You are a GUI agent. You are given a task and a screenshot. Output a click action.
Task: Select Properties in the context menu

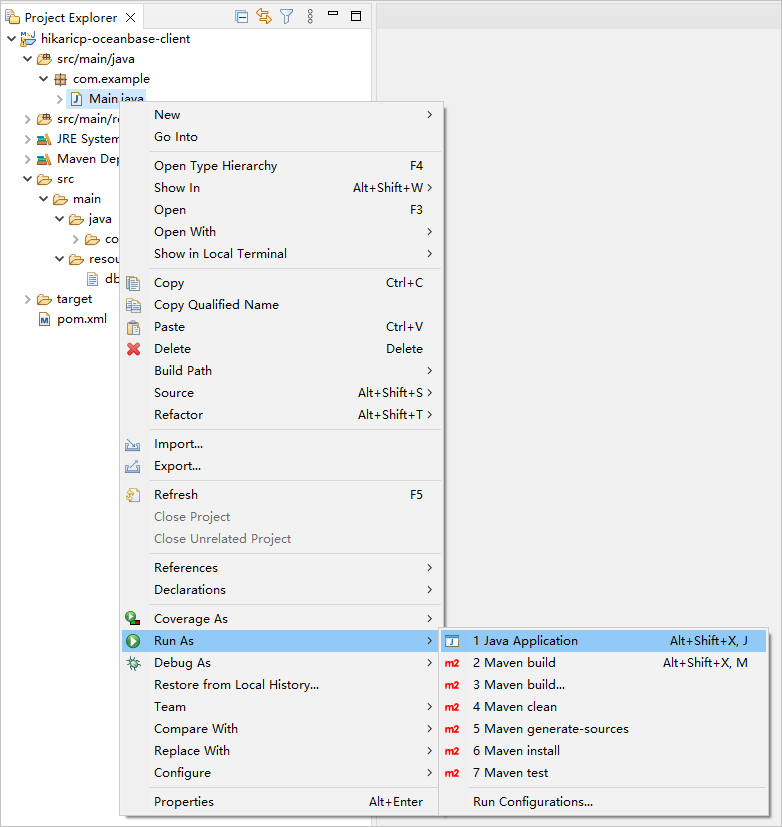184,802
